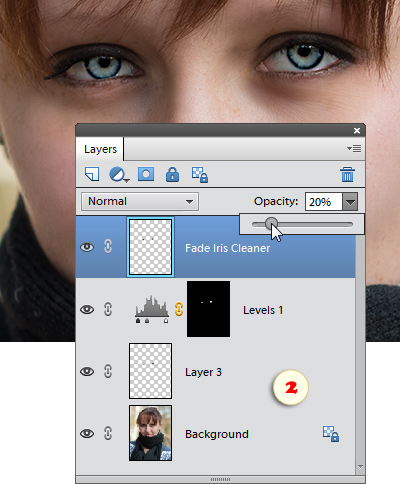This screenshot has width=400, height=484.
Task: Expand the Opacity percentage dropdown arrow
Action: point(350,202)
